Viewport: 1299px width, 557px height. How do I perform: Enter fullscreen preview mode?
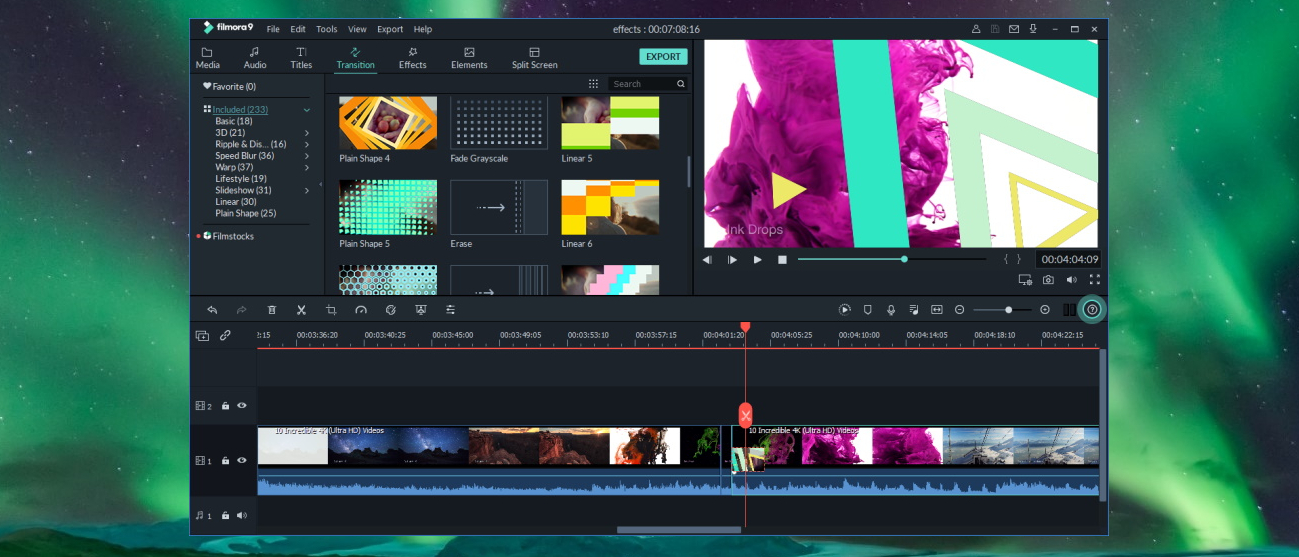pyautogui.click(x=1094, y=280)
